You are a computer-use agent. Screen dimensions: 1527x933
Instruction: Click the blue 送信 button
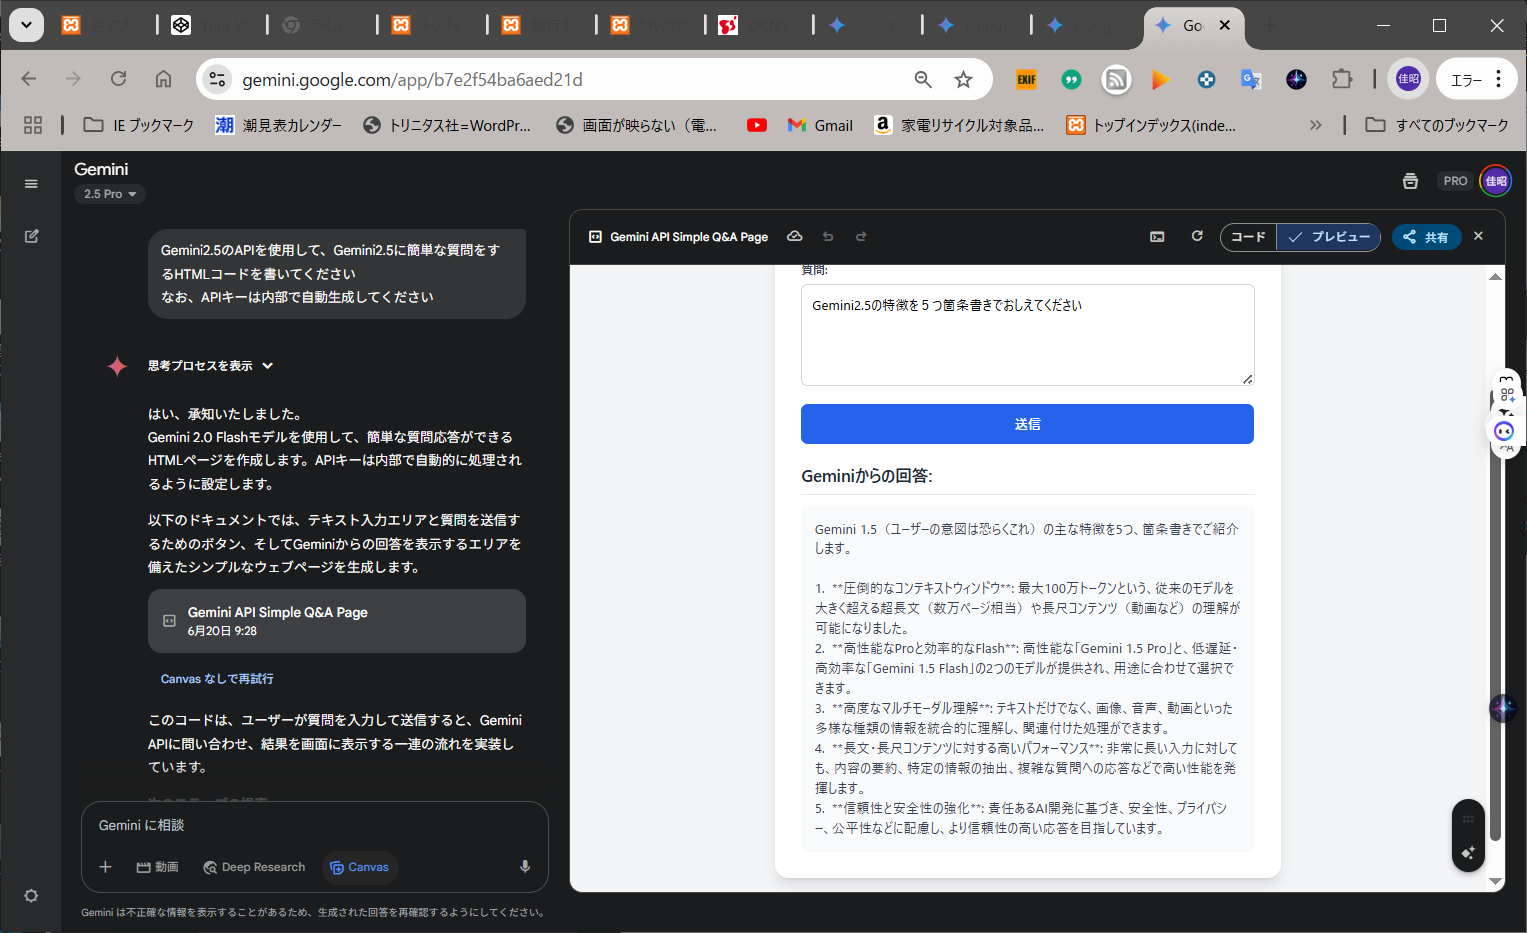pos(1027,424)
